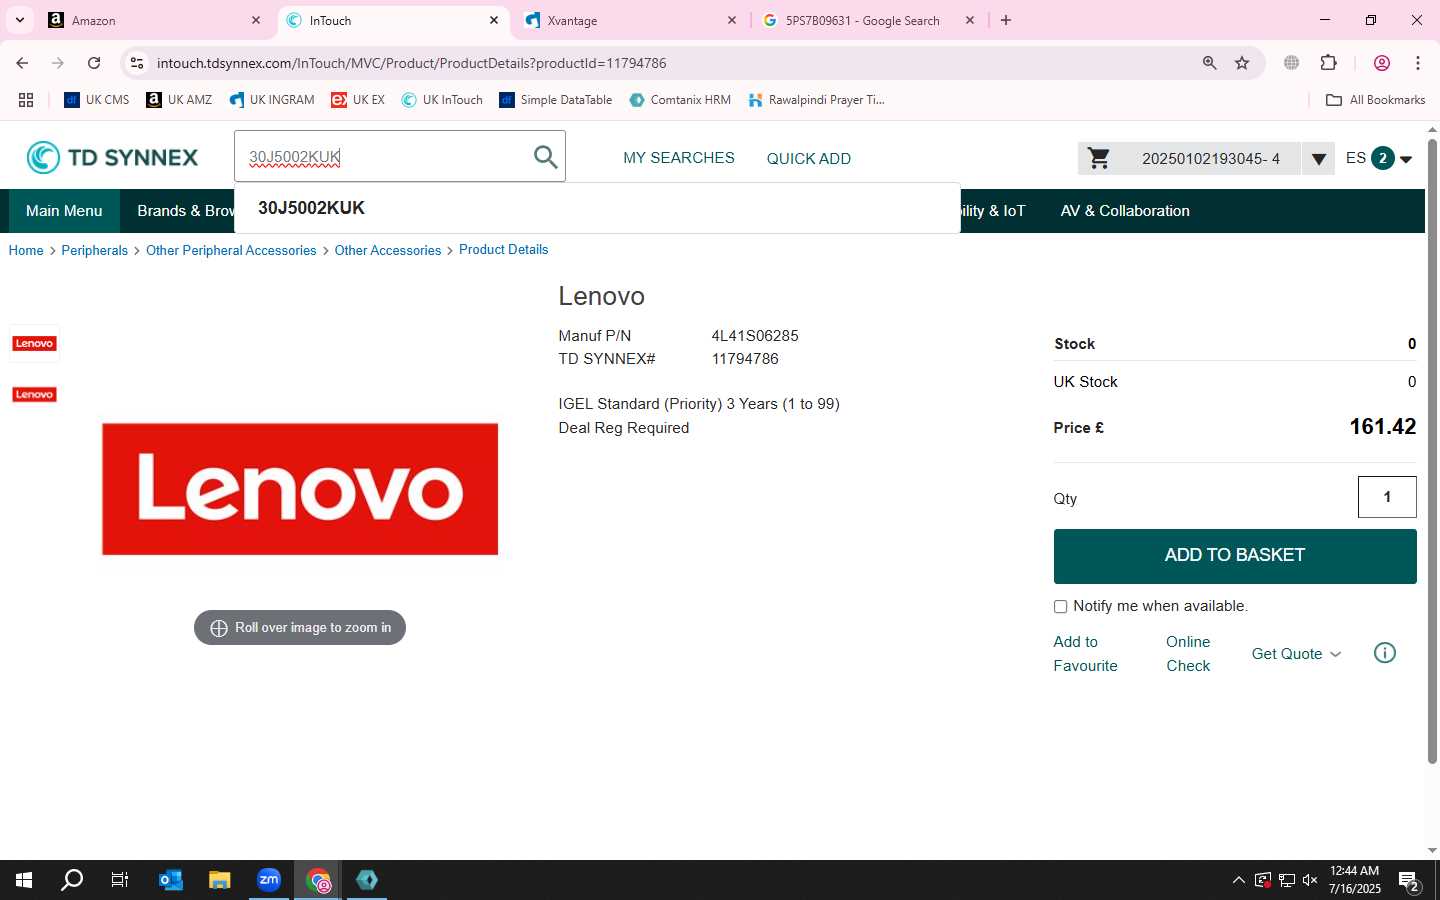This screenshot has width=1440, height=900.
Task: Open the apps grid in bookmarks bar
Action: point(26,100)
